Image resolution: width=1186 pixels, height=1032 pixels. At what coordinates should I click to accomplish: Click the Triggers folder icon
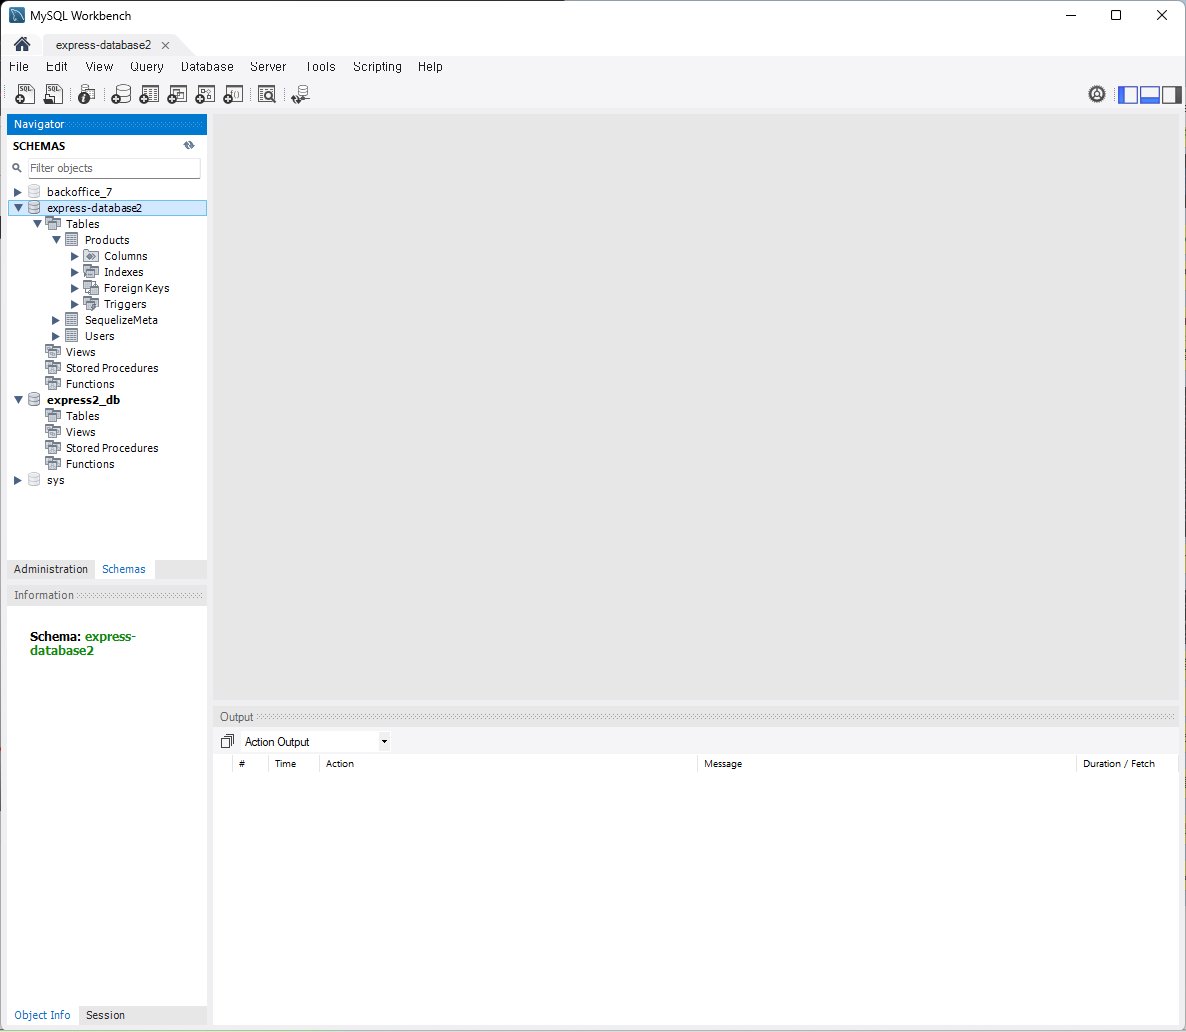point(91,304)
